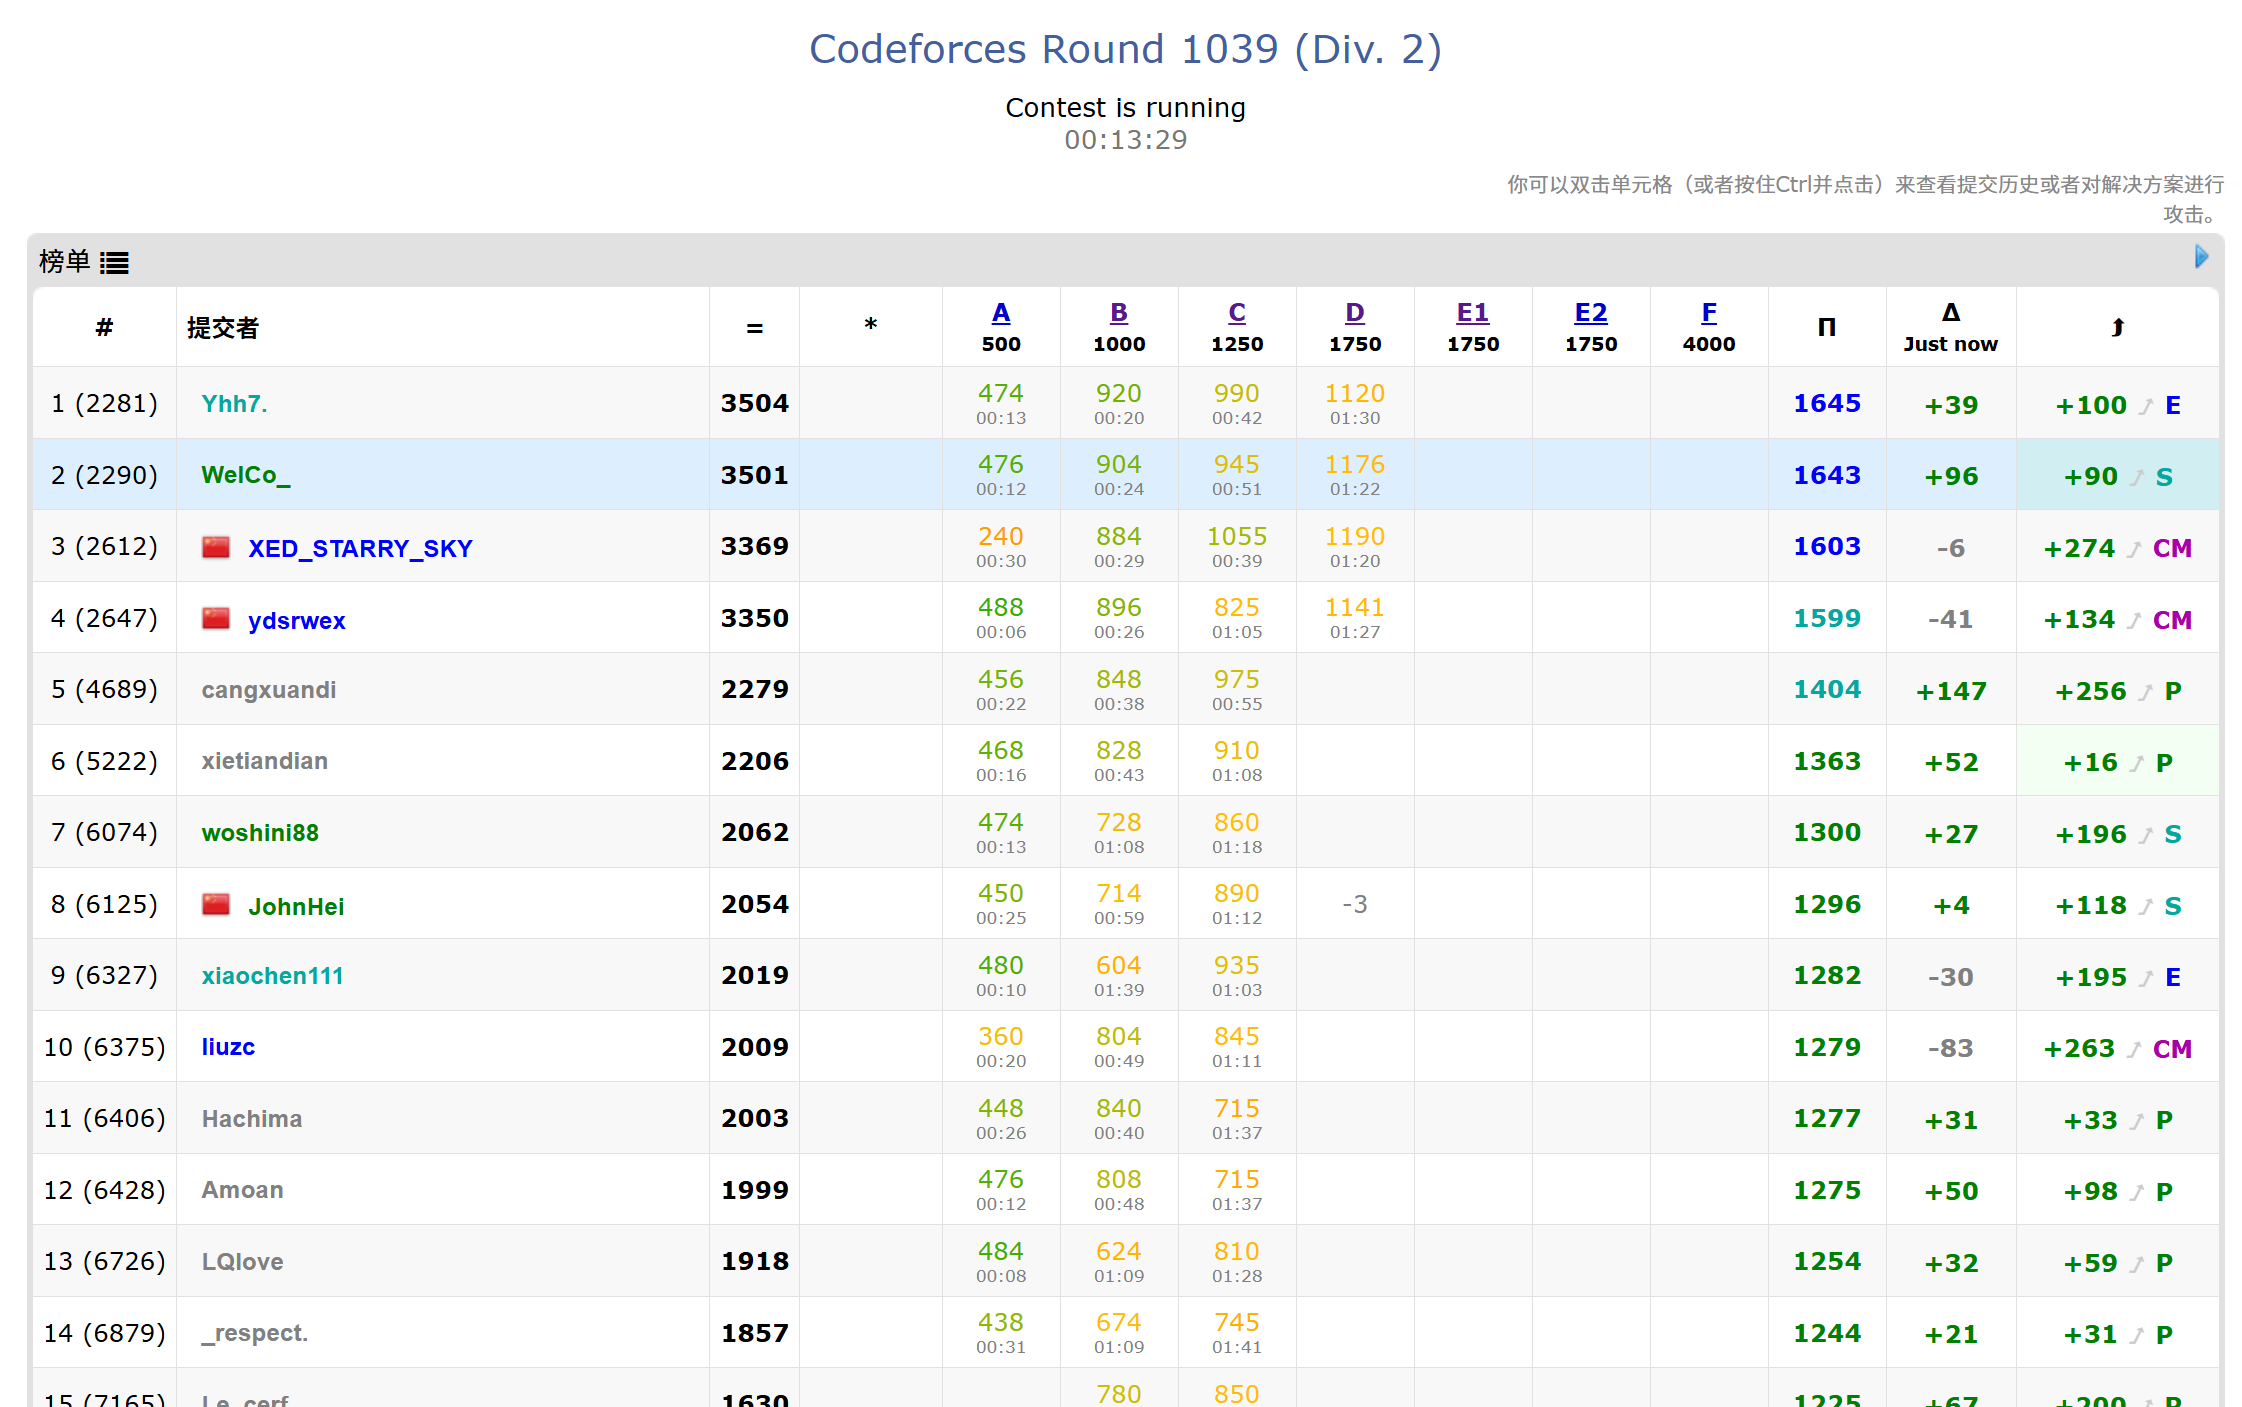Open problem E2 link in header
Viewport: 2242px width, 1407px height.
point(1590,313)
